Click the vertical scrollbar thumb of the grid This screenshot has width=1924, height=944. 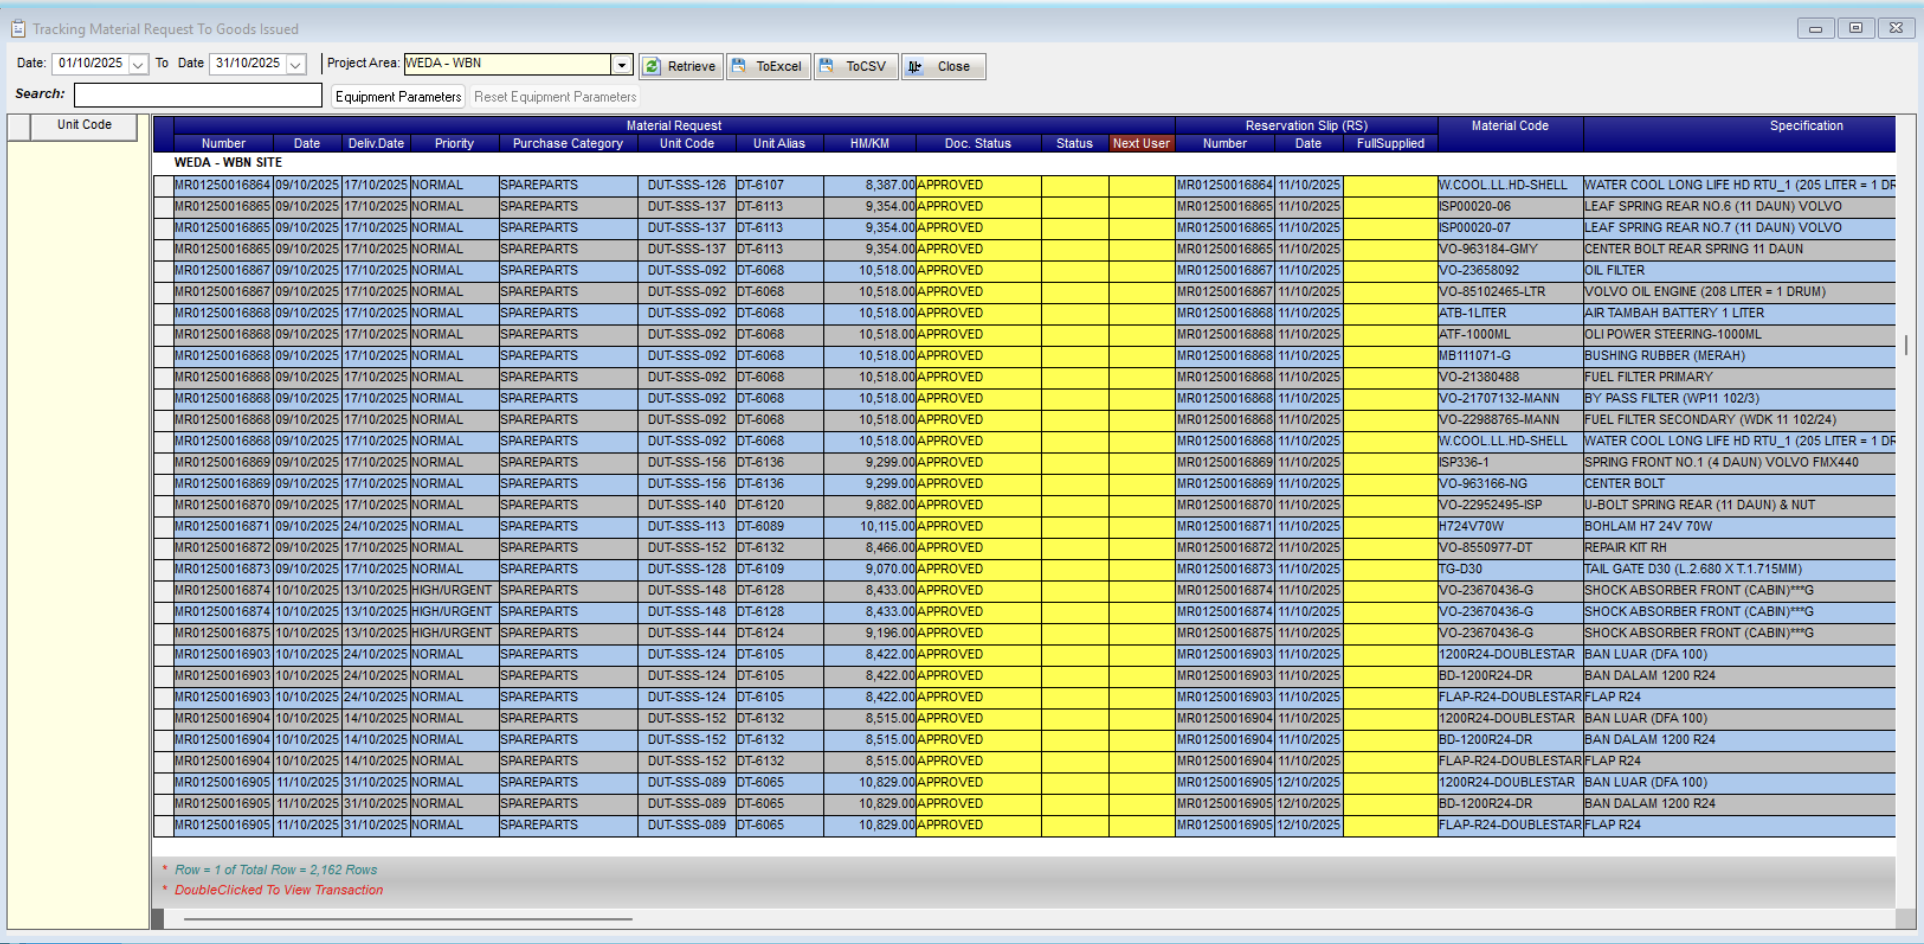[x=1906, y=345]
